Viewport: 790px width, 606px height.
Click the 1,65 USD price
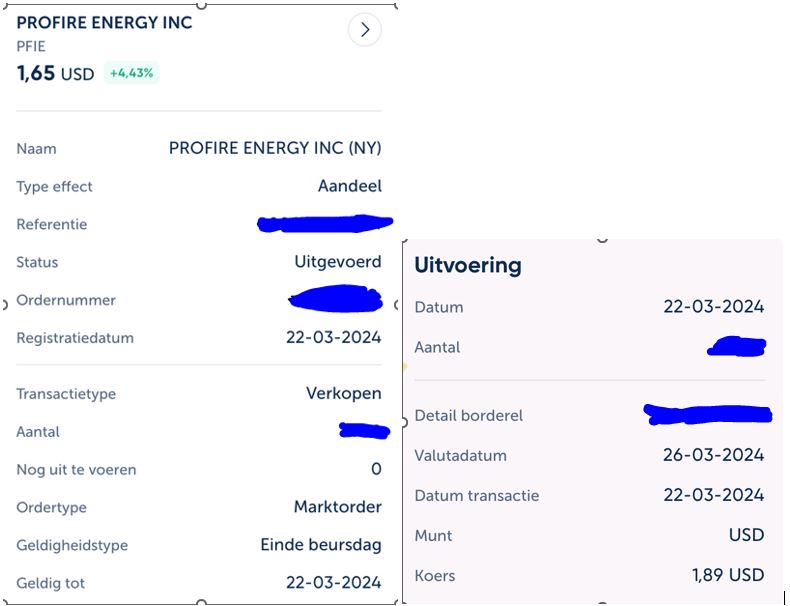[x=55, y=74]
